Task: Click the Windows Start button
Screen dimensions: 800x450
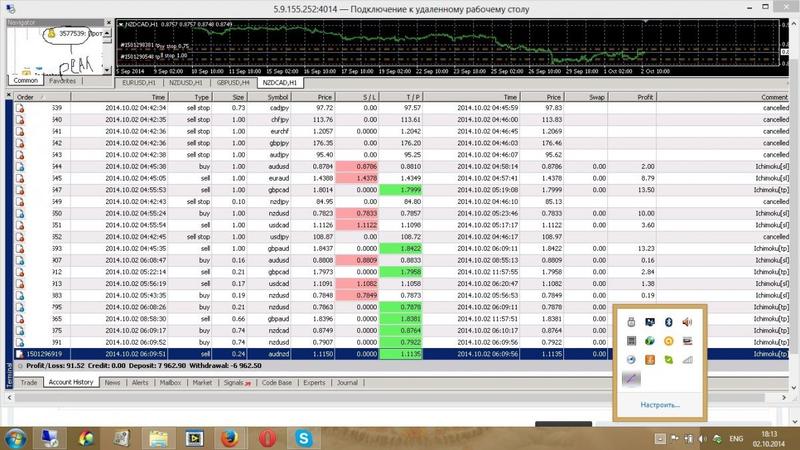Action: click(14, 437)
